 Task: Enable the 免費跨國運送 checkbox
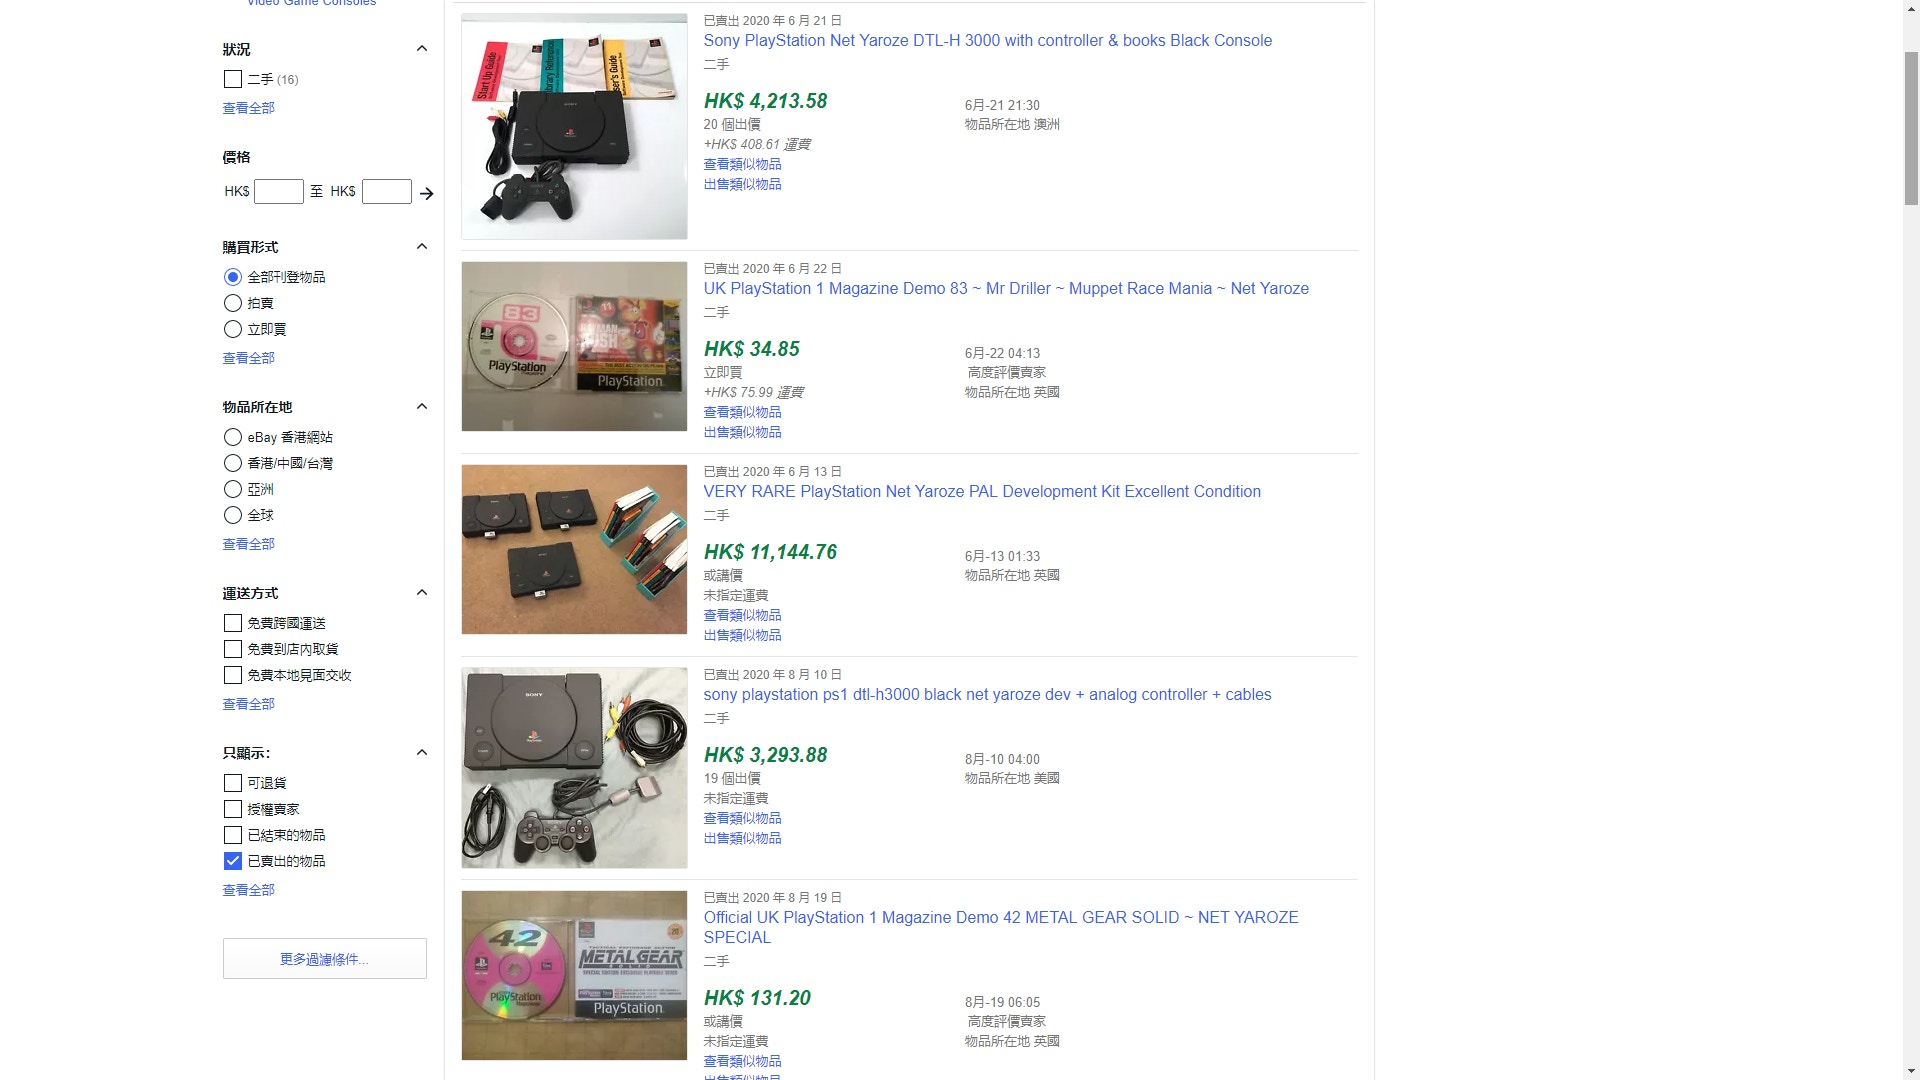[233, 623]
